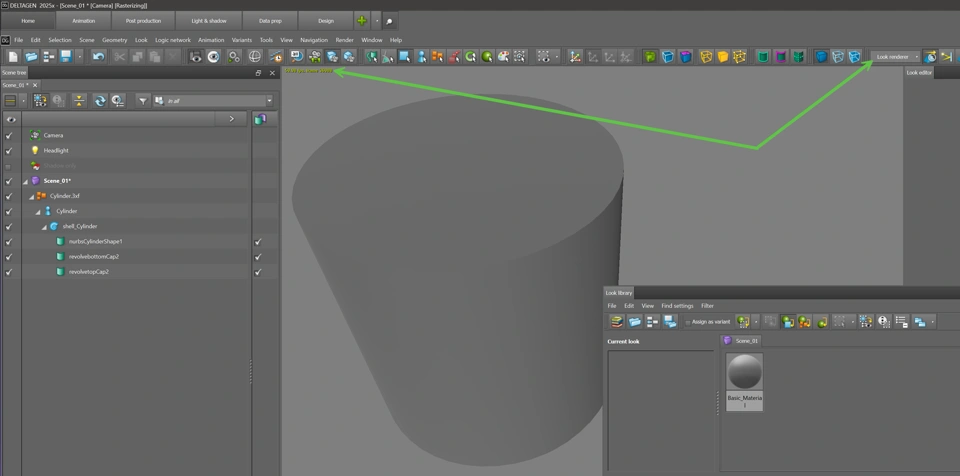Enable the Assign as variant checkbox
Screen dimensions: 960x476
pyautogui.click(x=687, y=322)
